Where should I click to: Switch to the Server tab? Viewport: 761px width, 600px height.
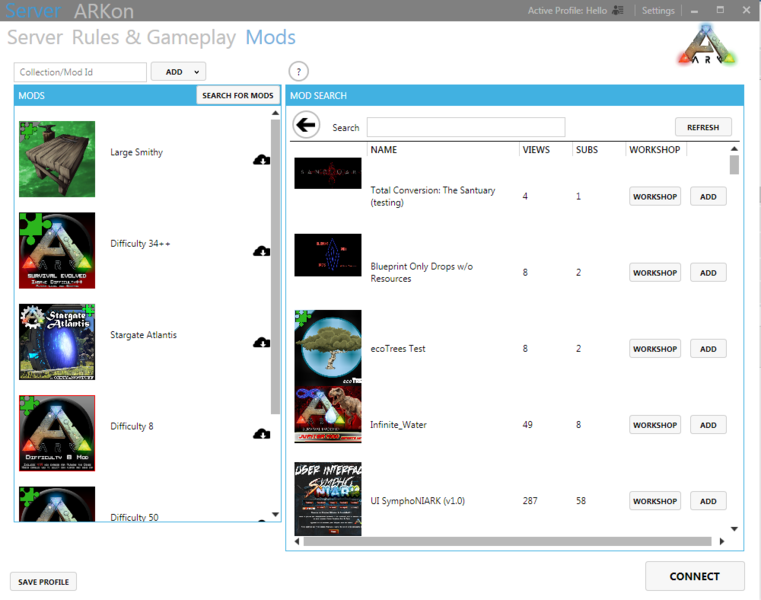coord(35,37)
